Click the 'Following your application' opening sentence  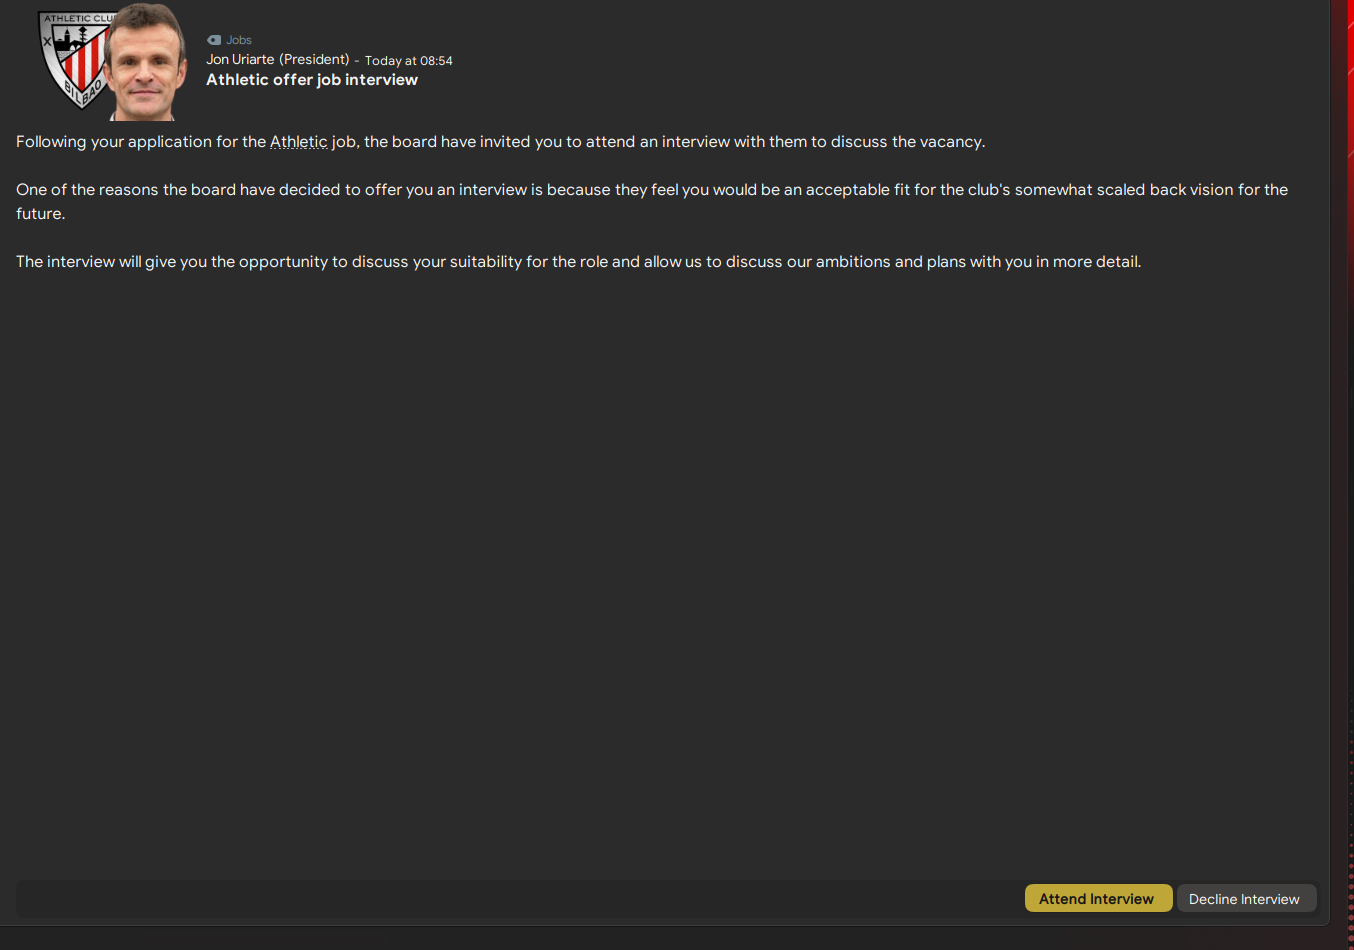coord(140,142)
